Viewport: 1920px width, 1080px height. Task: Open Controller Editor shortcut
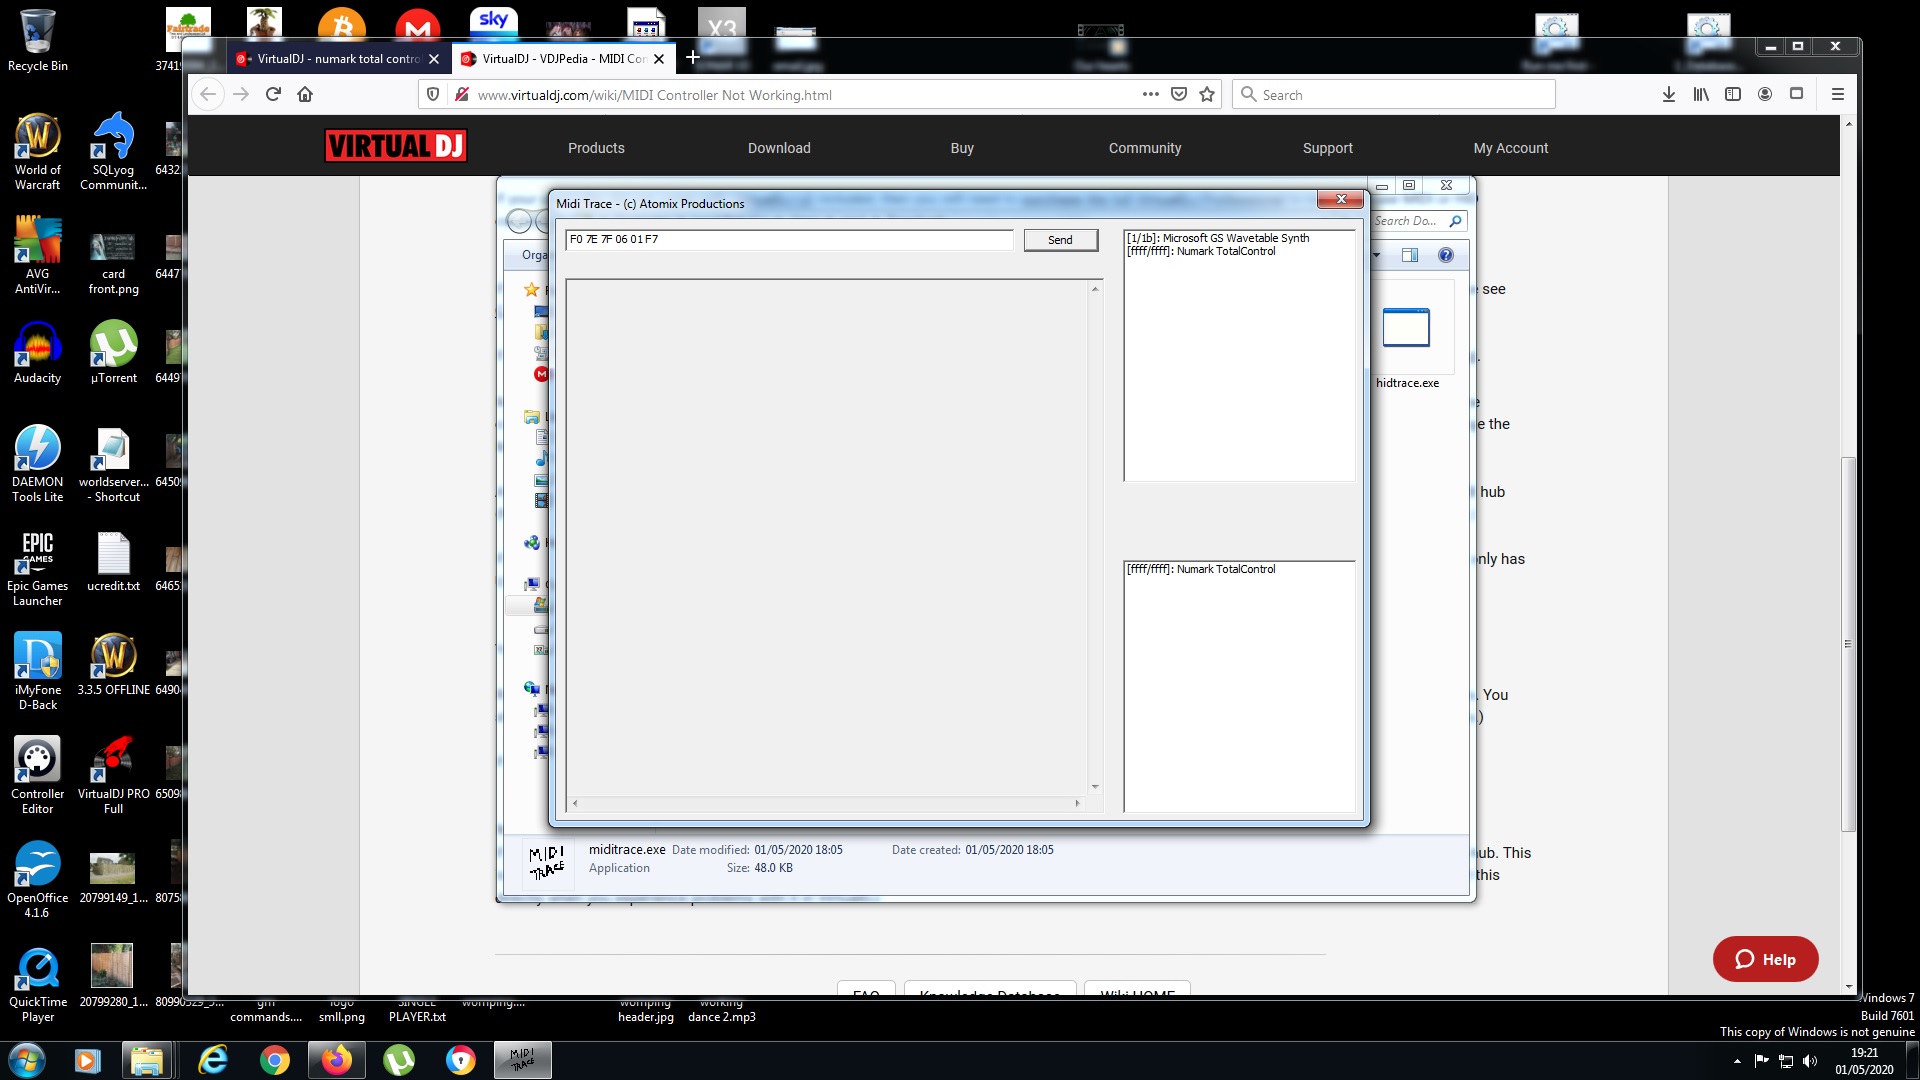tap(37, 775)
